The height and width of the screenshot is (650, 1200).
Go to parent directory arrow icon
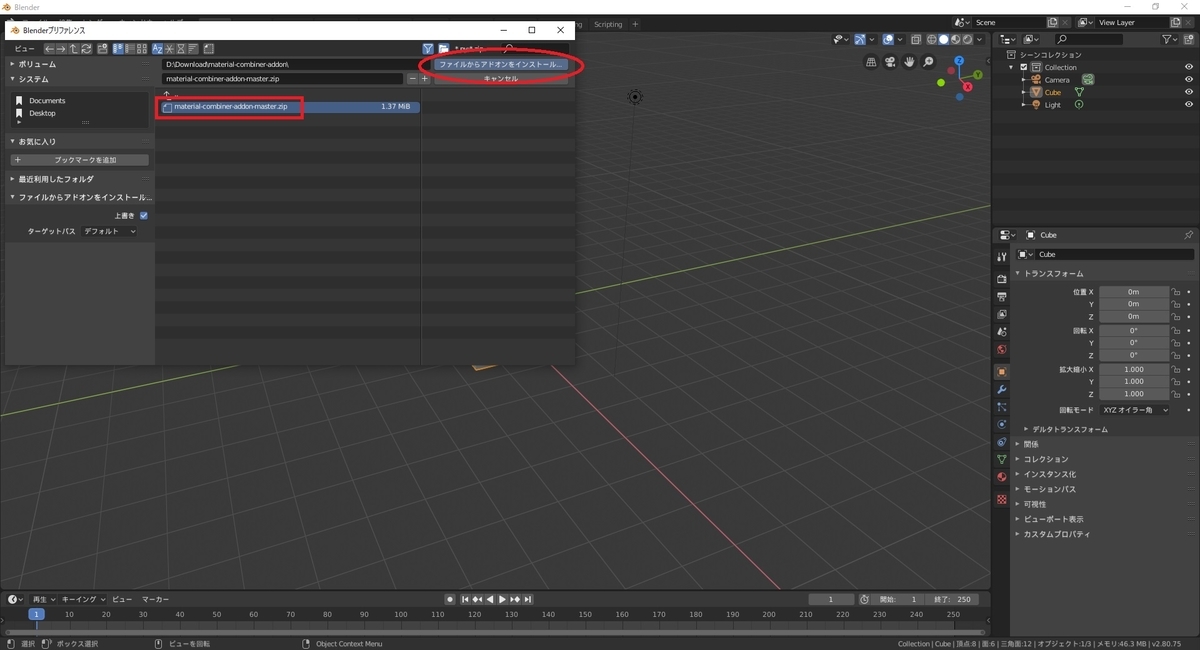tap(74, 48)
